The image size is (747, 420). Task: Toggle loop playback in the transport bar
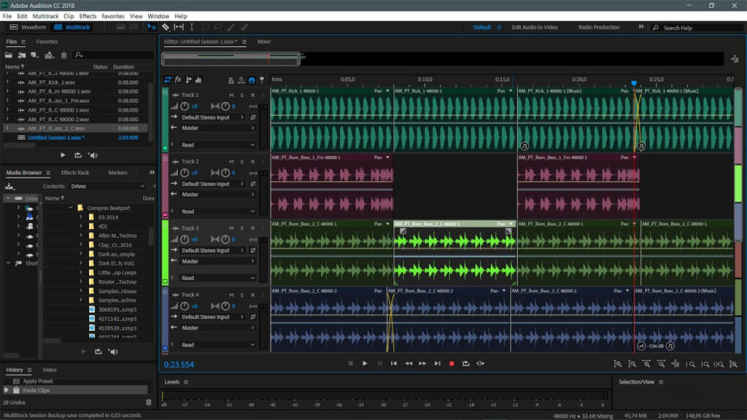tap(466, 363)
